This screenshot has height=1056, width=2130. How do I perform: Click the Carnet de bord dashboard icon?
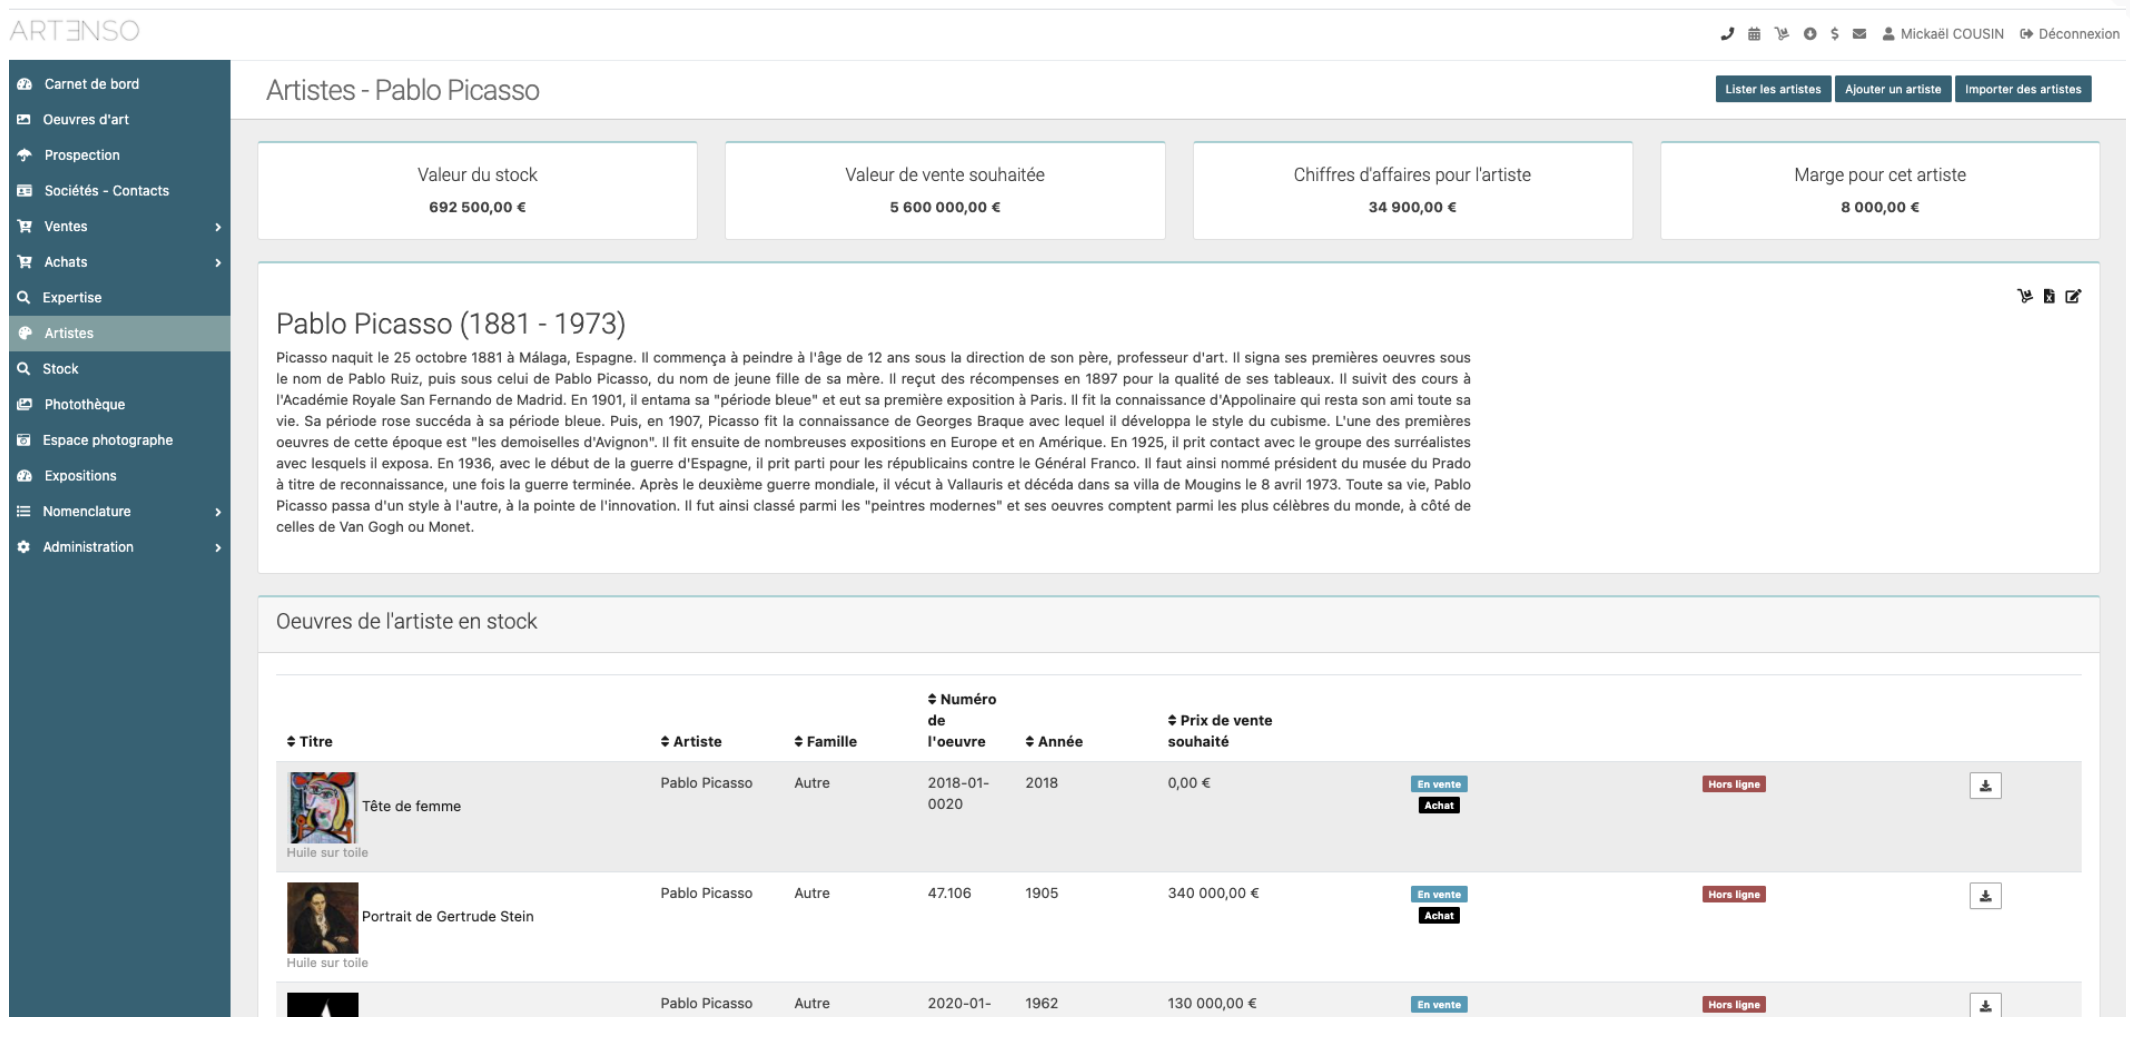[24, 84]
